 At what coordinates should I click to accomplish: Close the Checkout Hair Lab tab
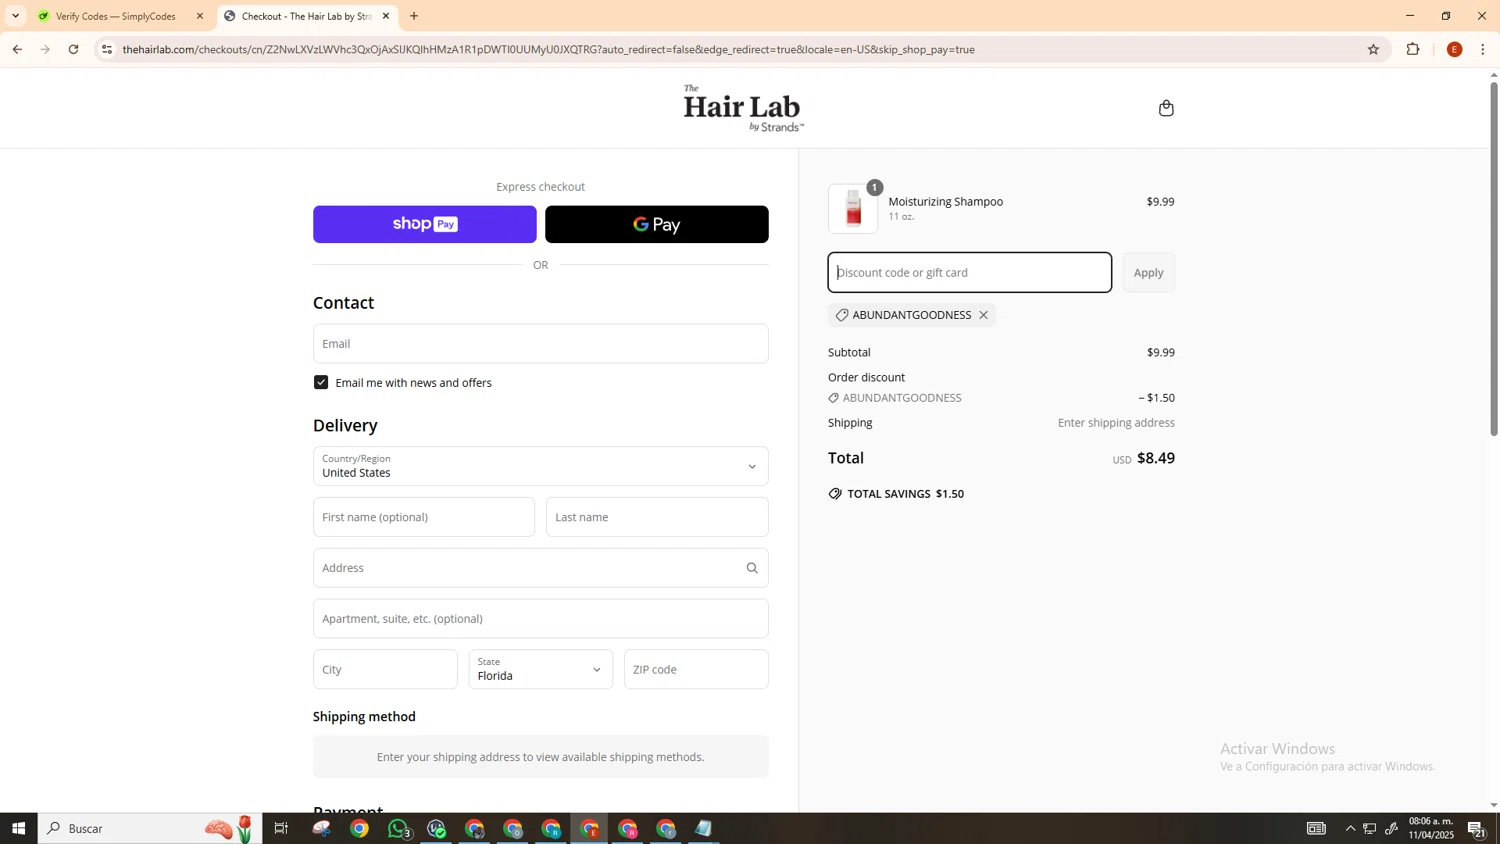pos(386,16)
